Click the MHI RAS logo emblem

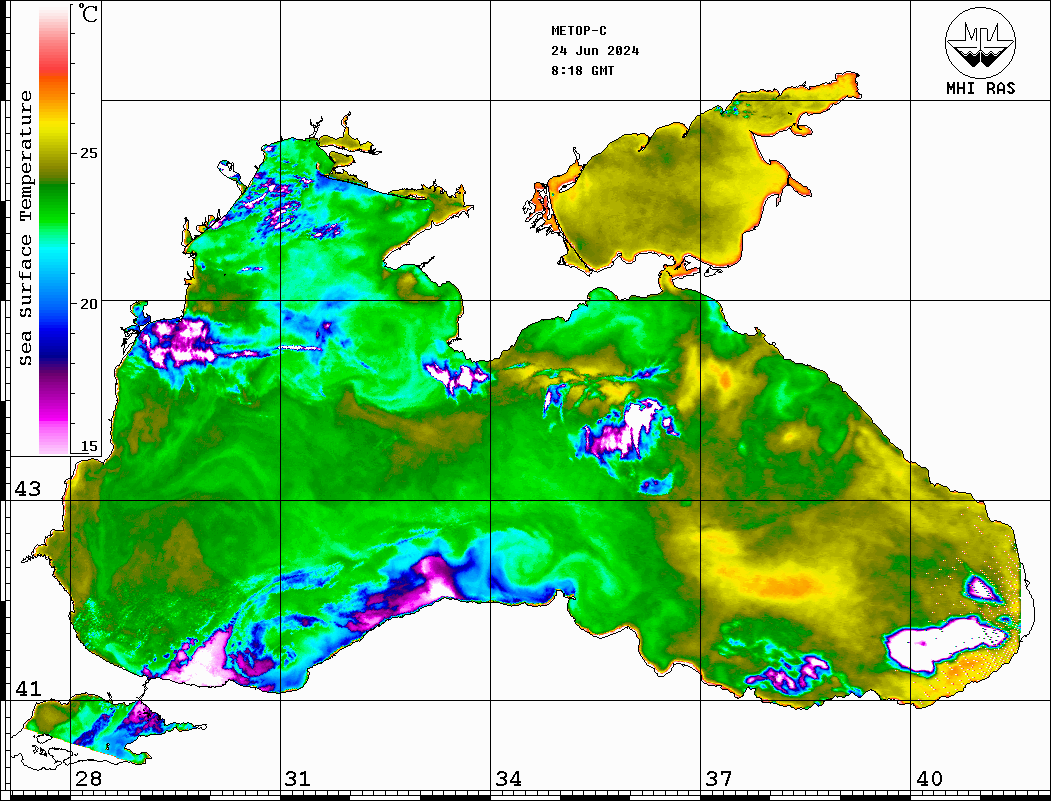click(x=980, y=42)
